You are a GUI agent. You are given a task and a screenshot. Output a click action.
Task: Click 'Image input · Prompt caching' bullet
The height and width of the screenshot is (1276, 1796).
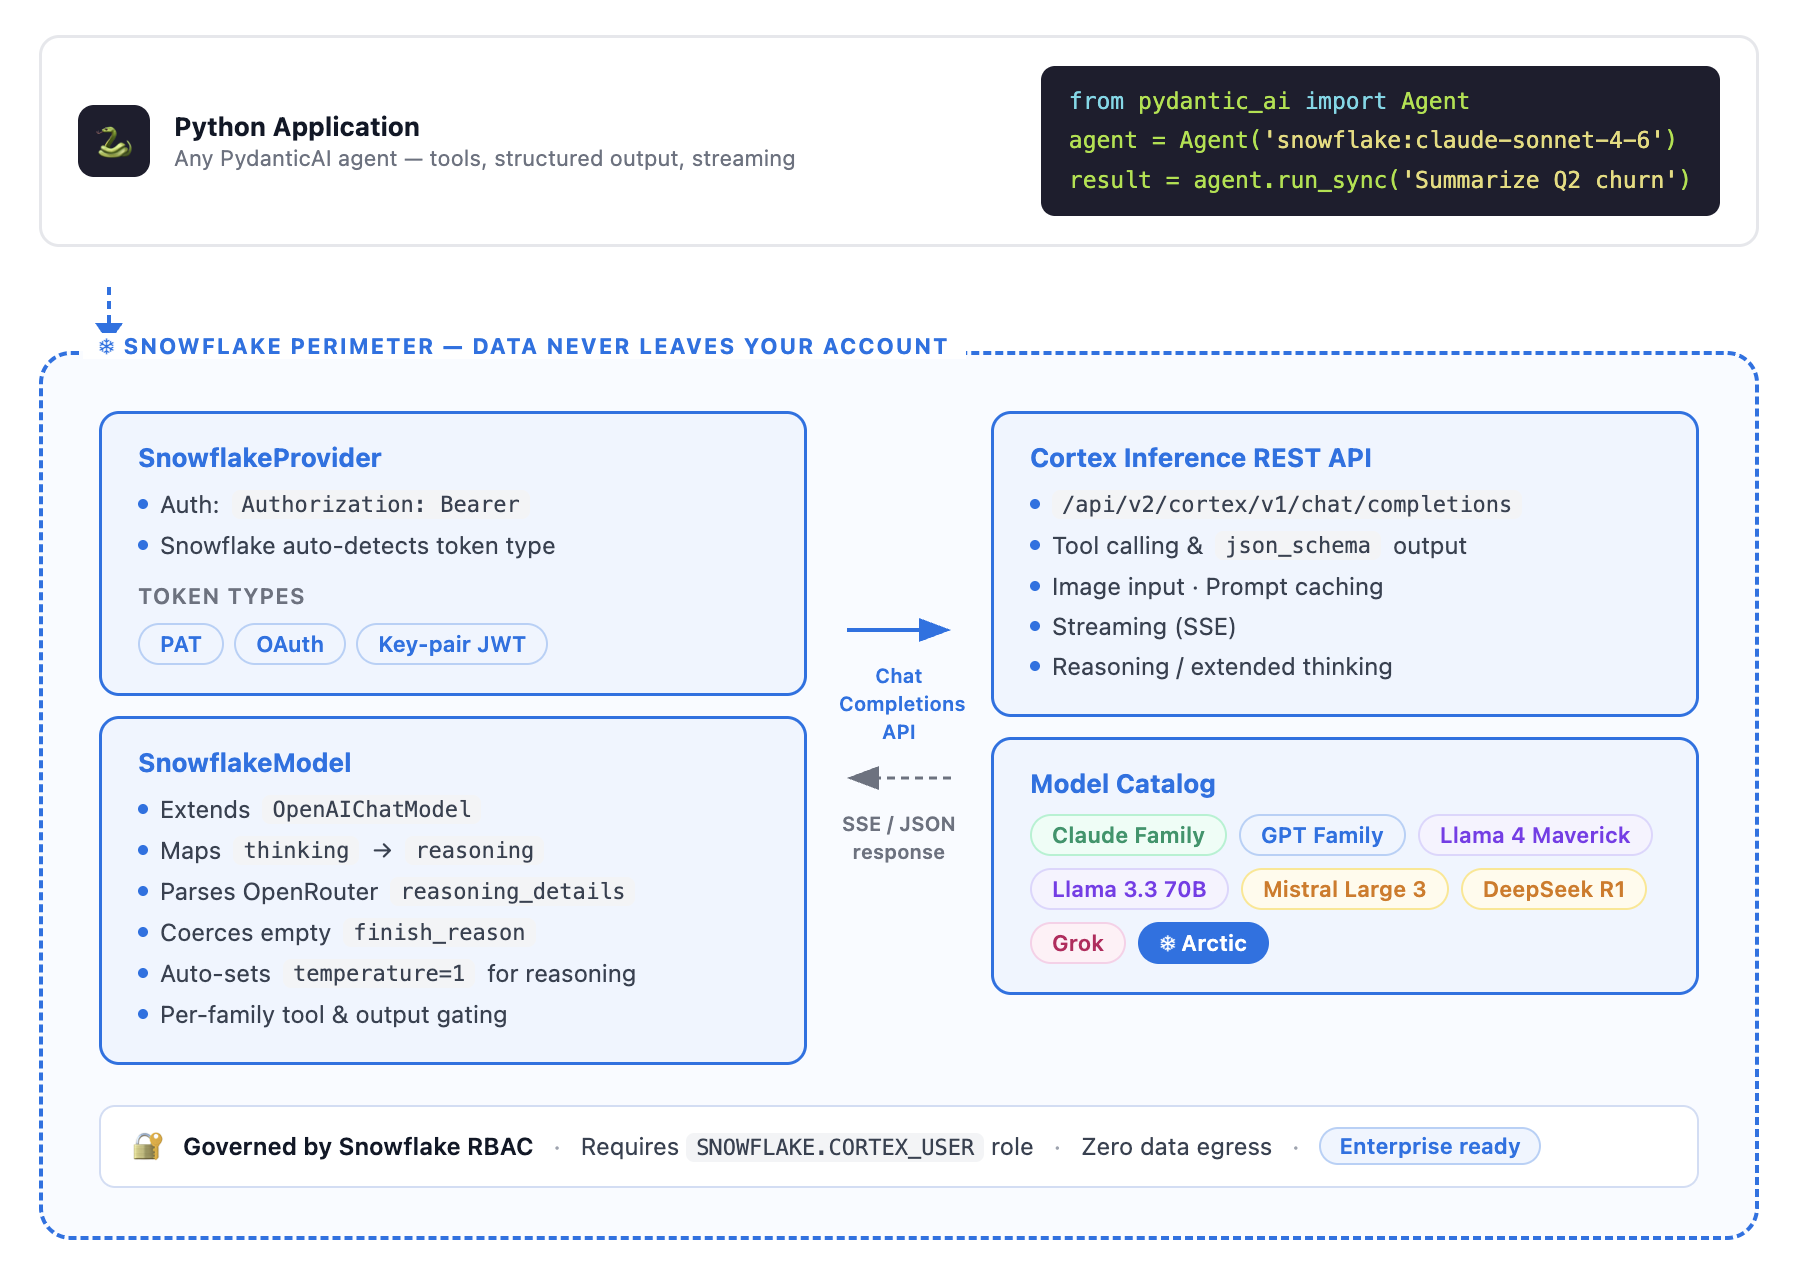1218,587
